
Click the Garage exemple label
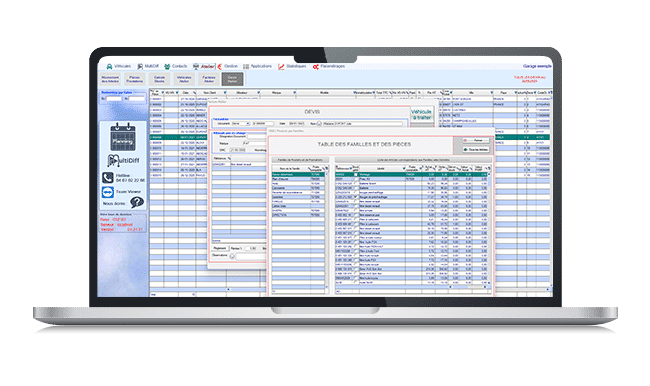[x=537, y=66]
